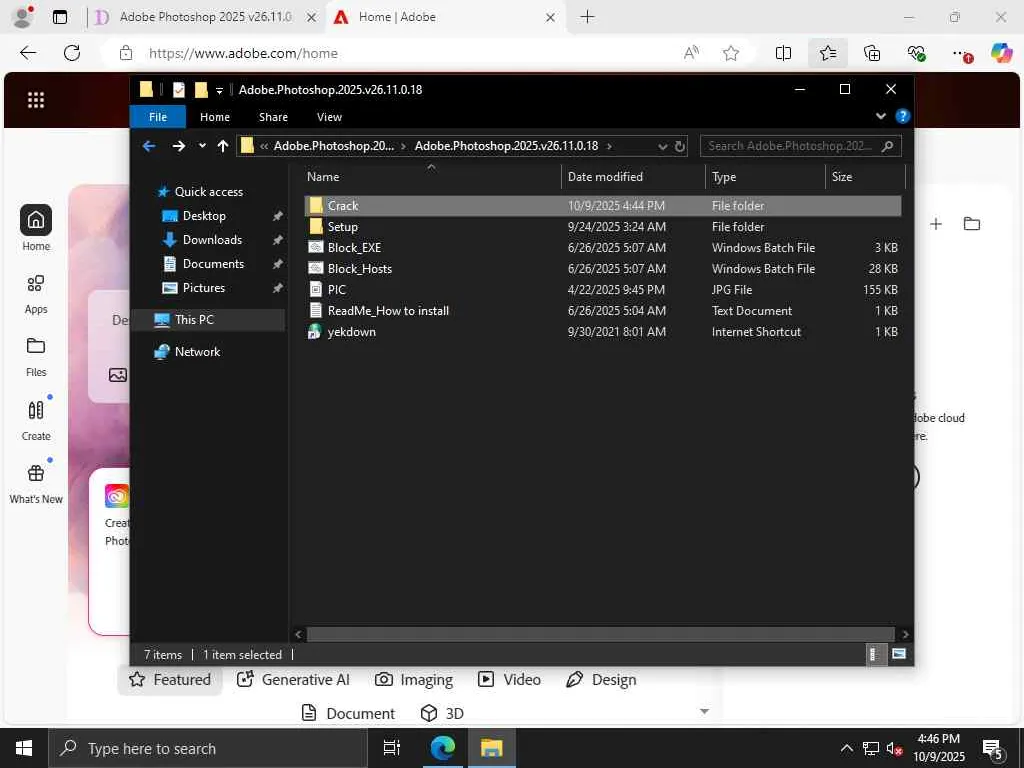Open Edge favorites list
Viewport: 1024px width, 768px height.
(x=827, y=53)
